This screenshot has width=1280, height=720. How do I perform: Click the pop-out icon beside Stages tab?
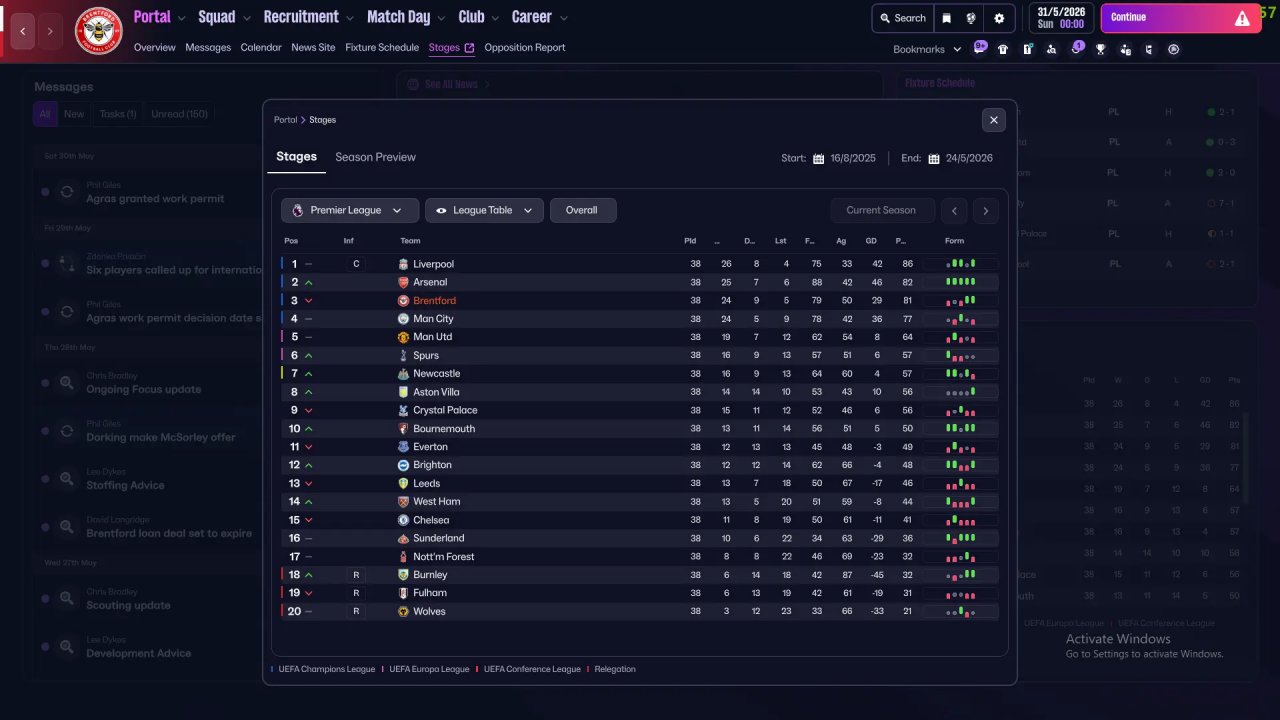(x=469, y=48)
